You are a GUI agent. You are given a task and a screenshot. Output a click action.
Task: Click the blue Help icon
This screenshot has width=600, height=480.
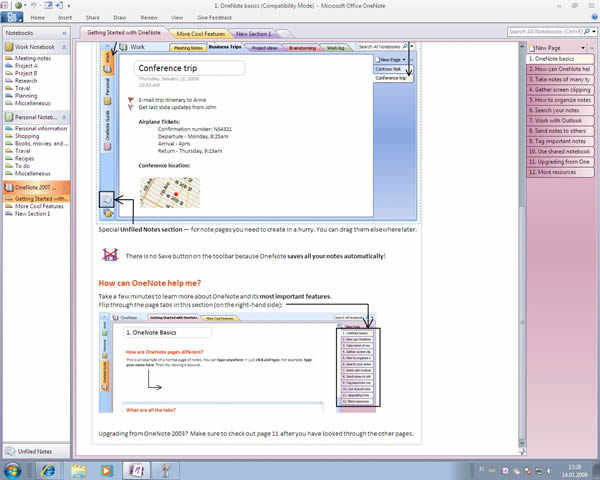coord(594,17)
